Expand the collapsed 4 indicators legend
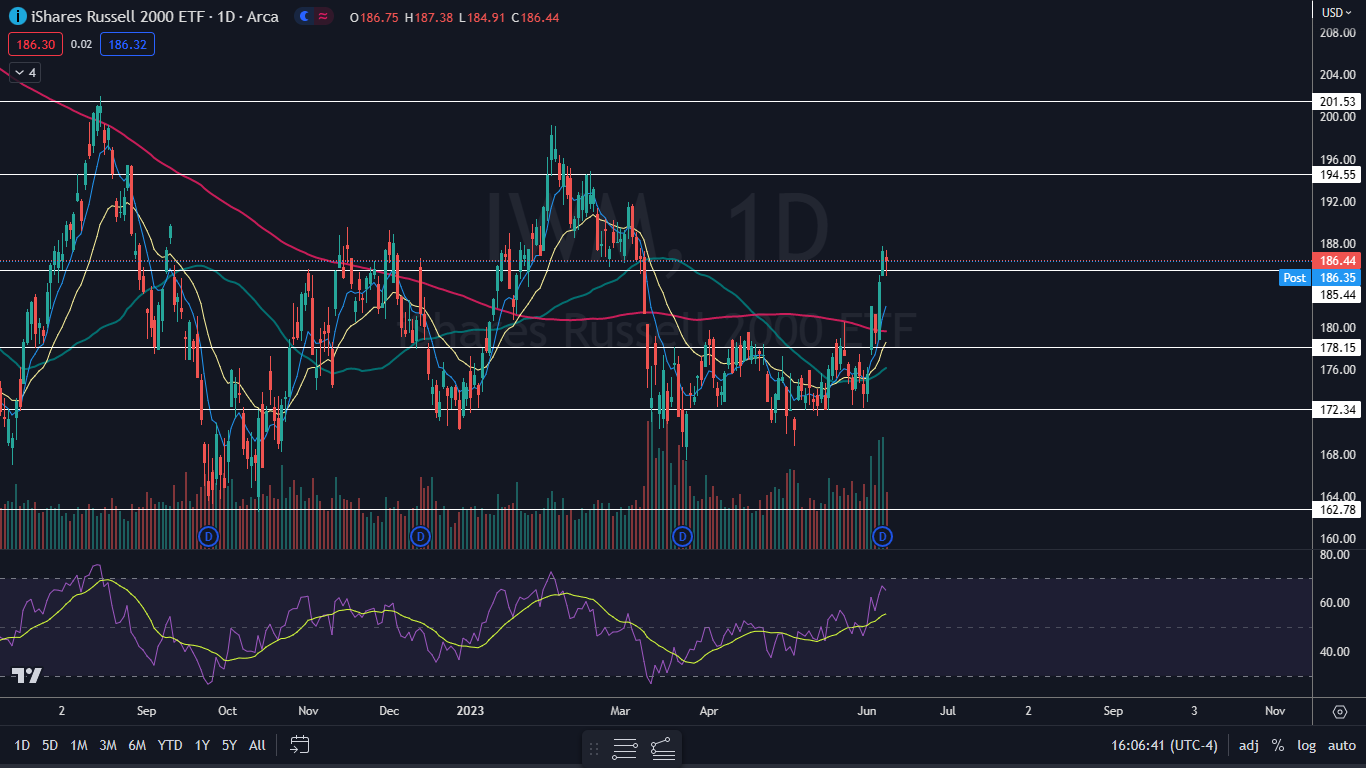 25,72
